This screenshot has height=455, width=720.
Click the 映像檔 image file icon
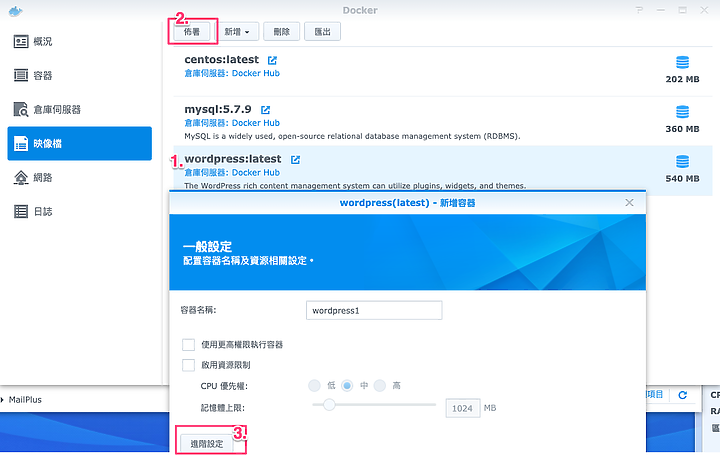(21, 144)
